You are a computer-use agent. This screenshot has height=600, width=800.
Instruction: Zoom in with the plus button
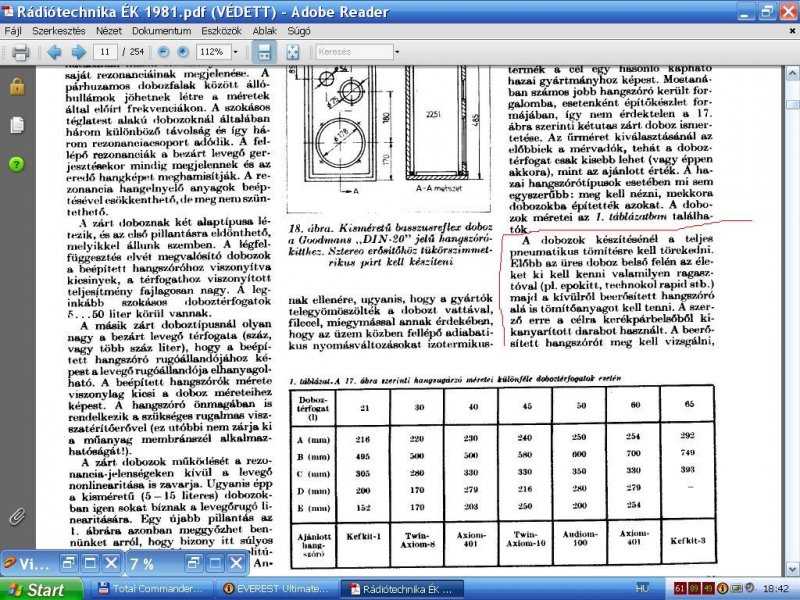tap(182, 52)
